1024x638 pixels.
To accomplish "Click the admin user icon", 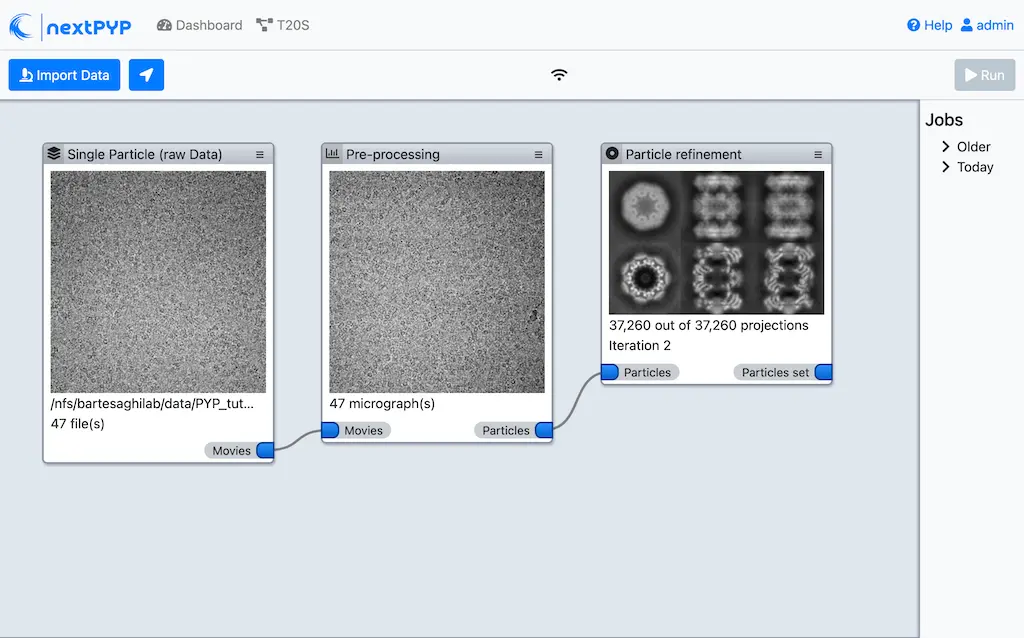I will [x=965, y=25].
